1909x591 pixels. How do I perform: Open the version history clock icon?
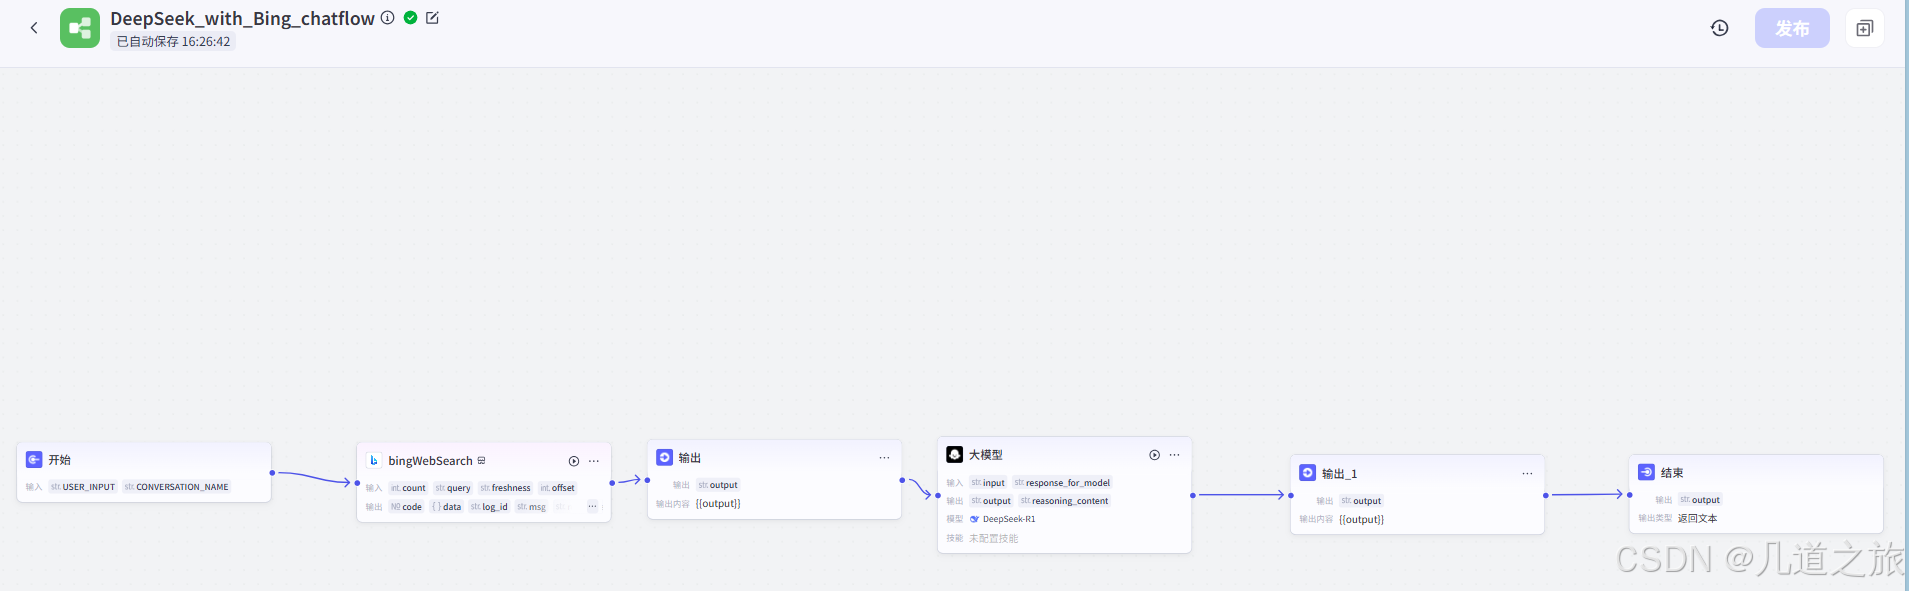1719,28
